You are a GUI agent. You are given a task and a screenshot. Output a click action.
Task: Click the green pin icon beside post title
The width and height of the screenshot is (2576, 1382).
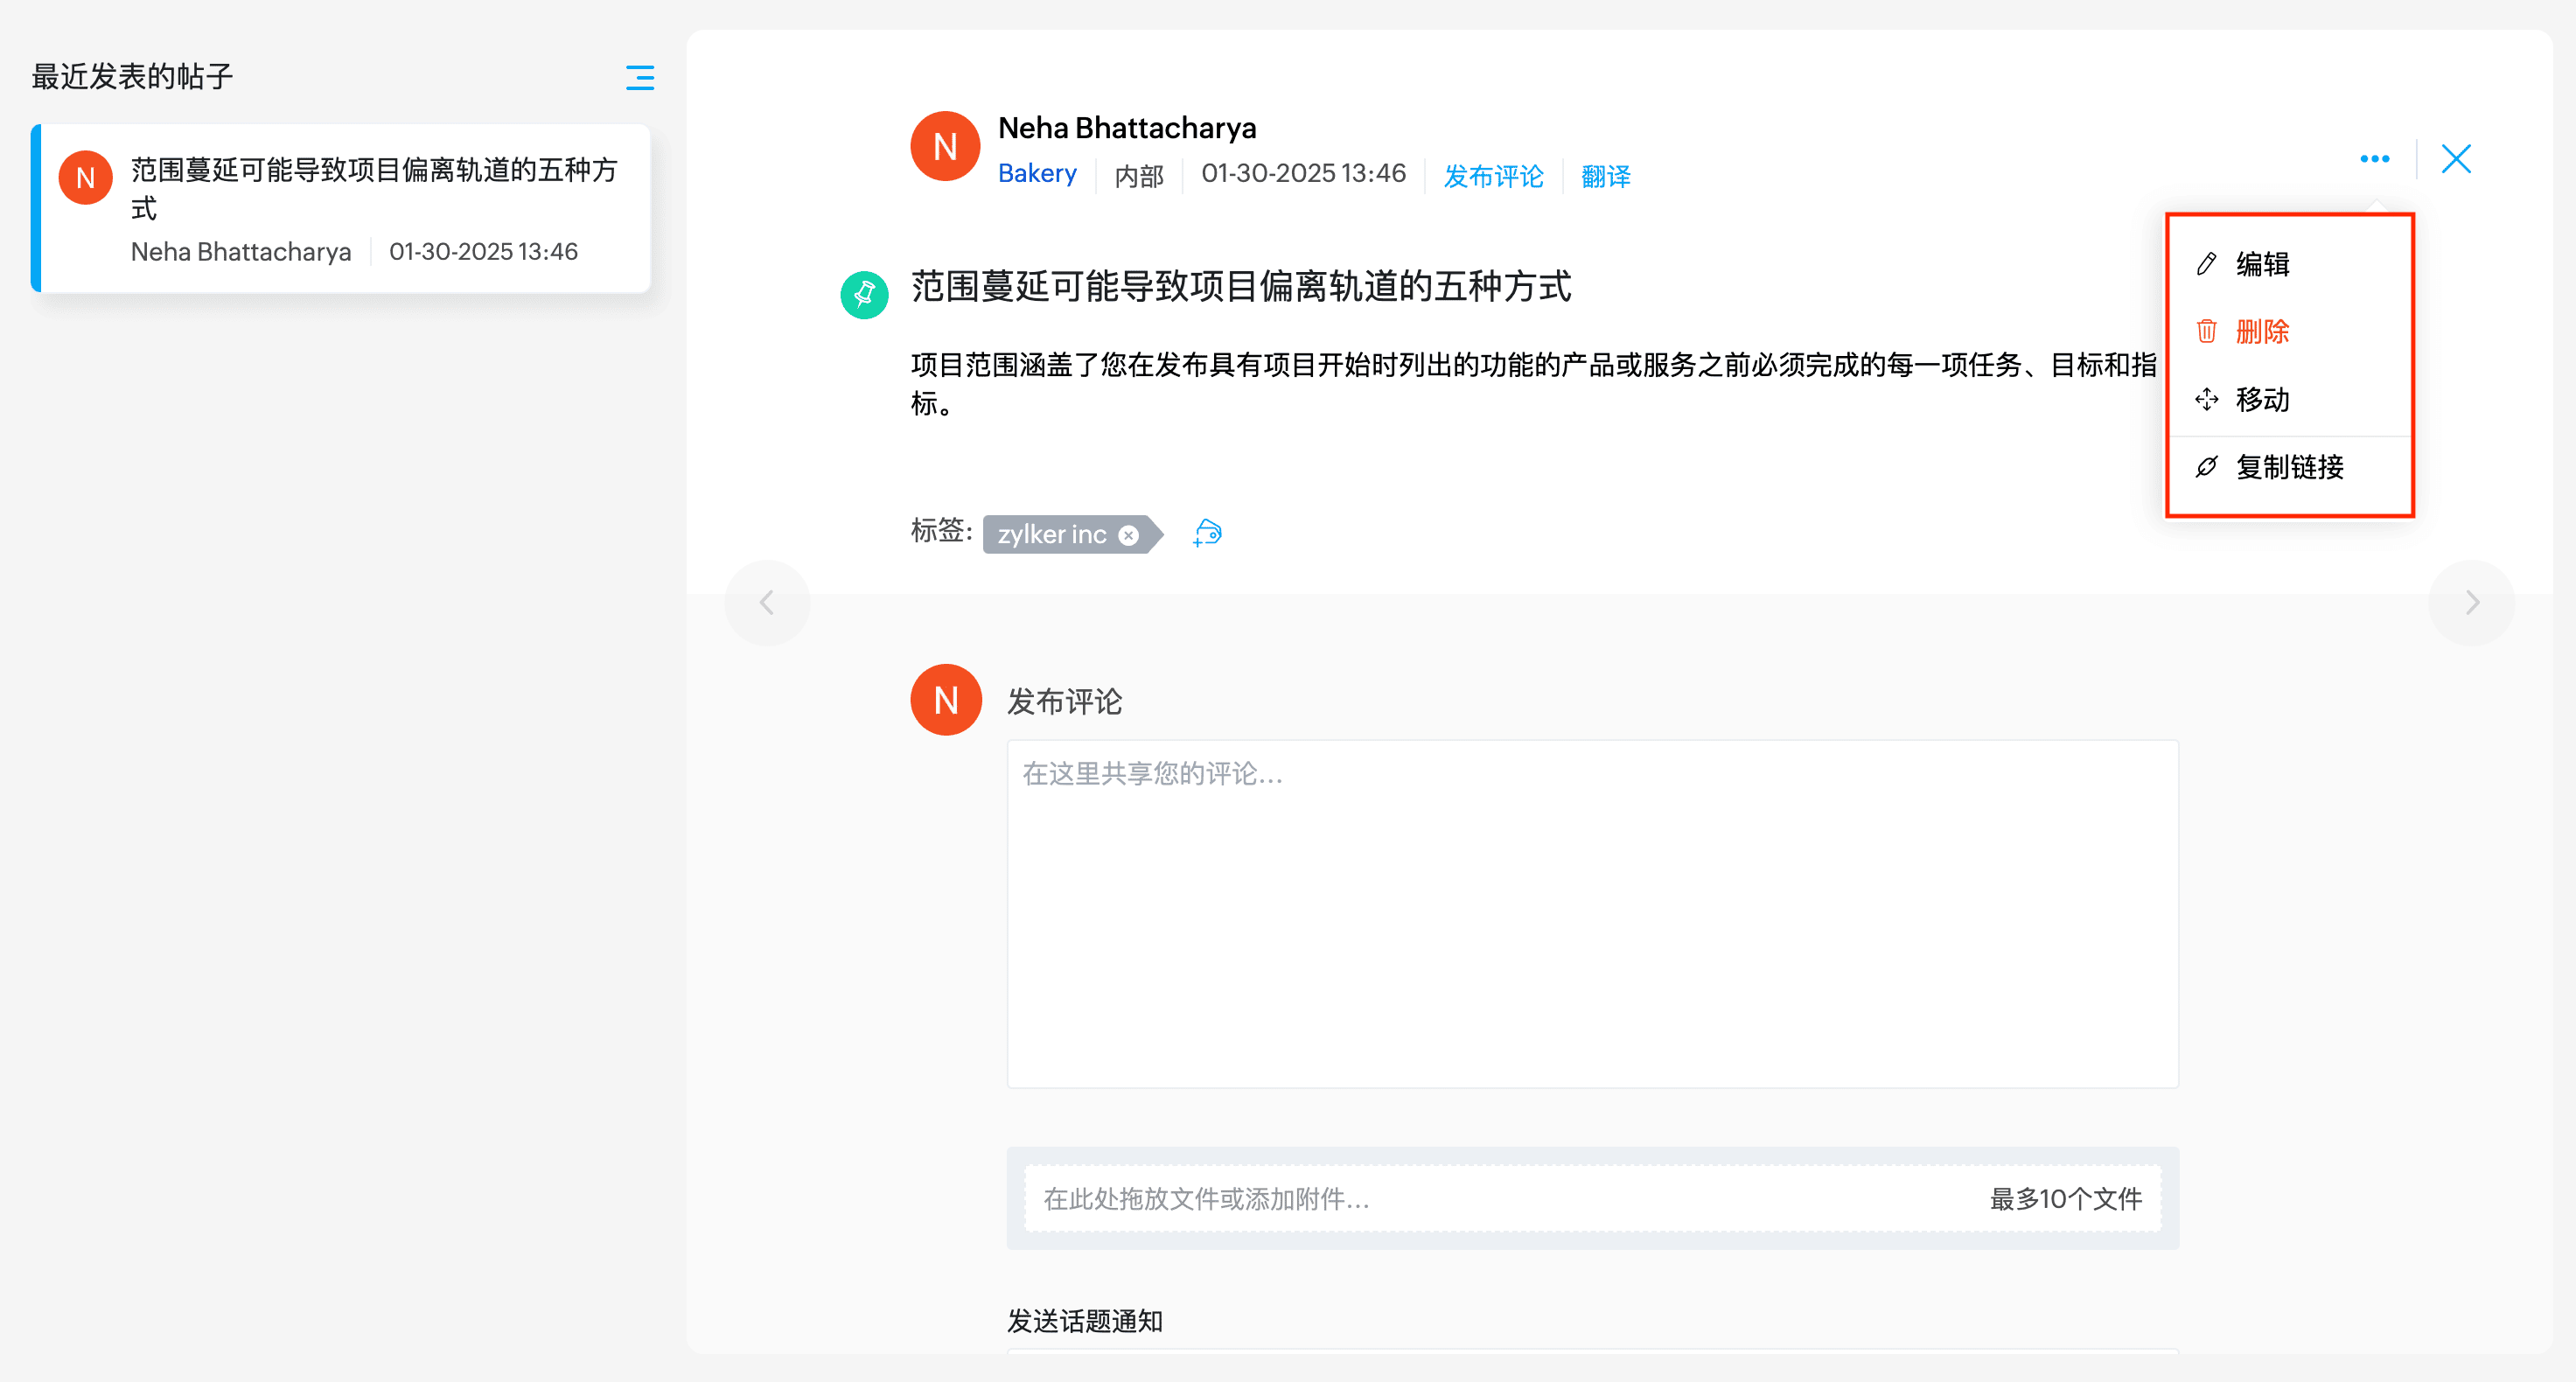click(x=864, y=295)
